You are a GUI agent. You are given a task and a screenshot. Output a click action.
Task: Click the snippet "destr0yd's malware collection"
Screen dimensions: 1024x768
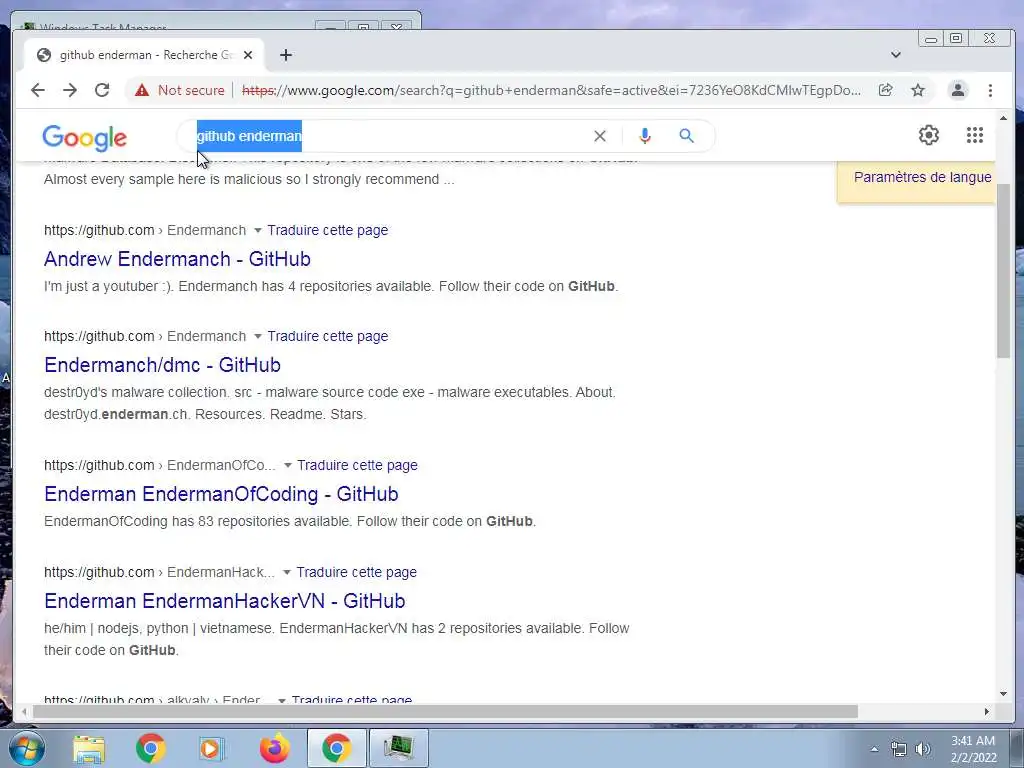[x=135, y=392]
